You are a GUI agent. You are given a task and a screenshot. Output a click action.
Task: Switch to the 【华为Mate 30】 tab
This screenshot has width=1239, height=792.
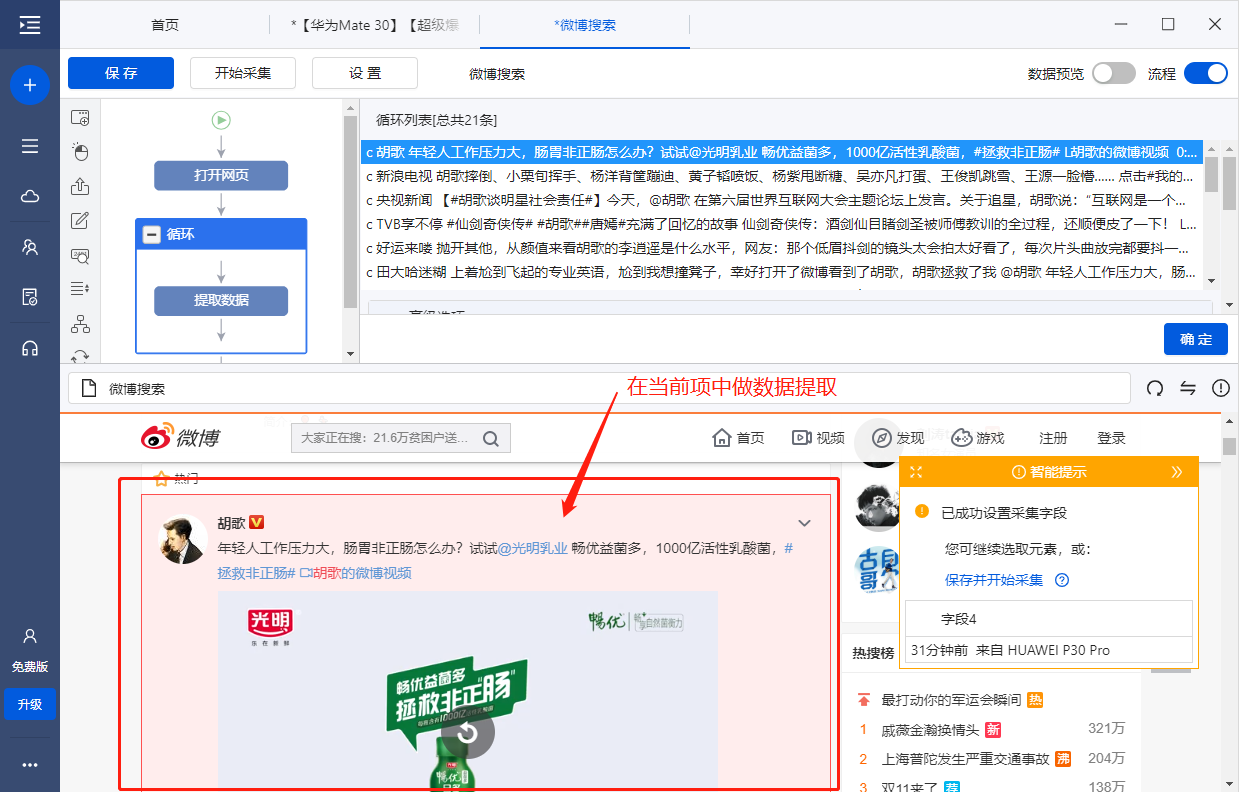(x=375, y=25)
